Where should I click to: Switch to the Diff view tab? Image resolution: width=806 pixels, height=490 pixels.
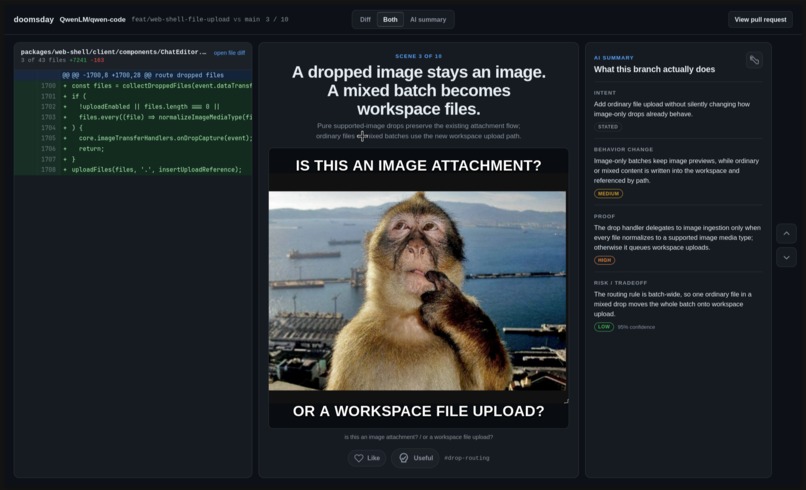pyautogui.click(x=365, y=20)
